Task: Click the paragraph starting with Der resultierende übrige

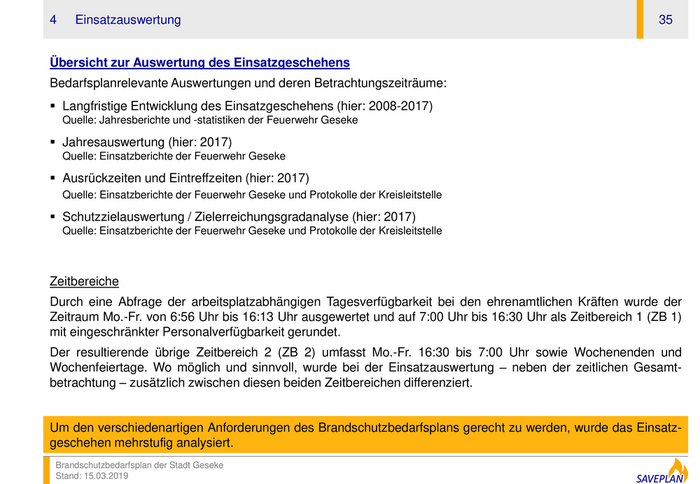Action: point(366,367)
